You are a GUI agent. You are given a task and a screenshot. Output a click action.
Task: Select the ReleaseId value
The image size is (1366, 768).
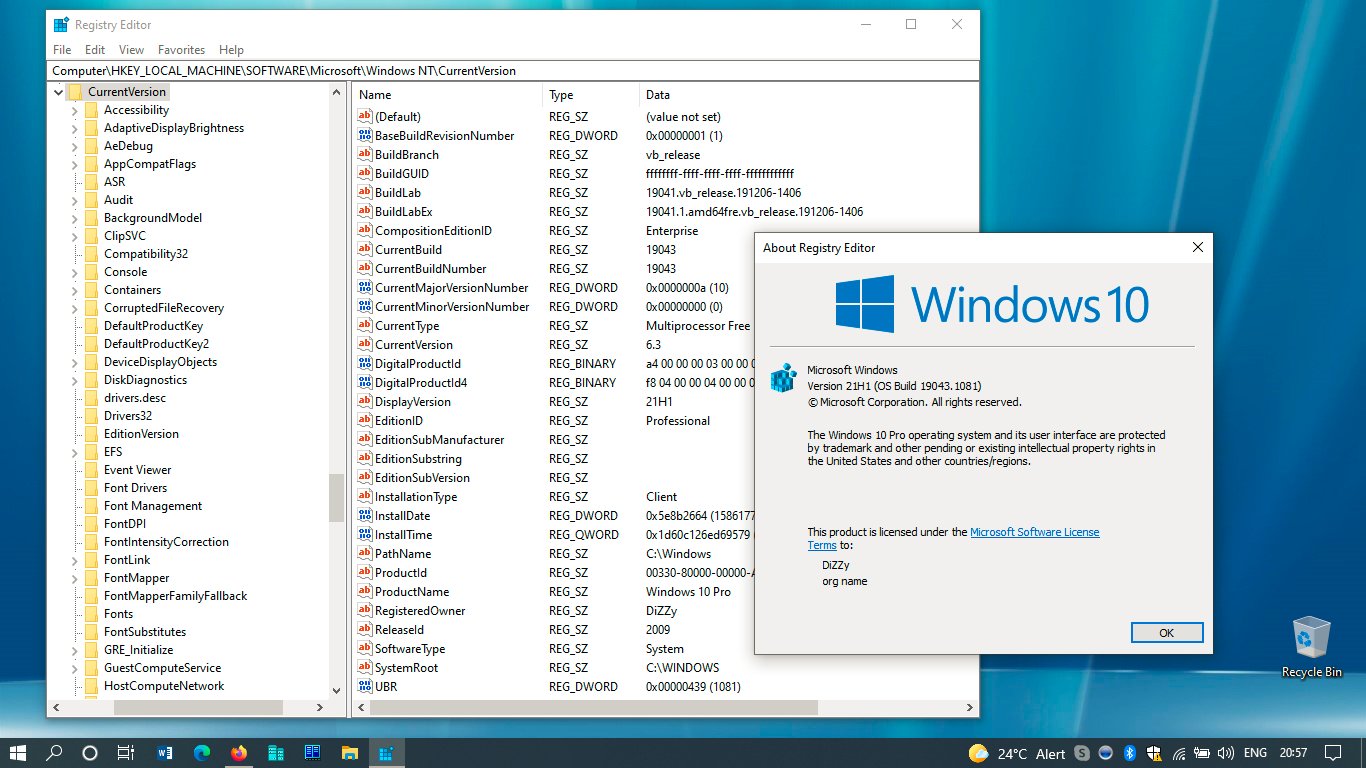[399, 630]
